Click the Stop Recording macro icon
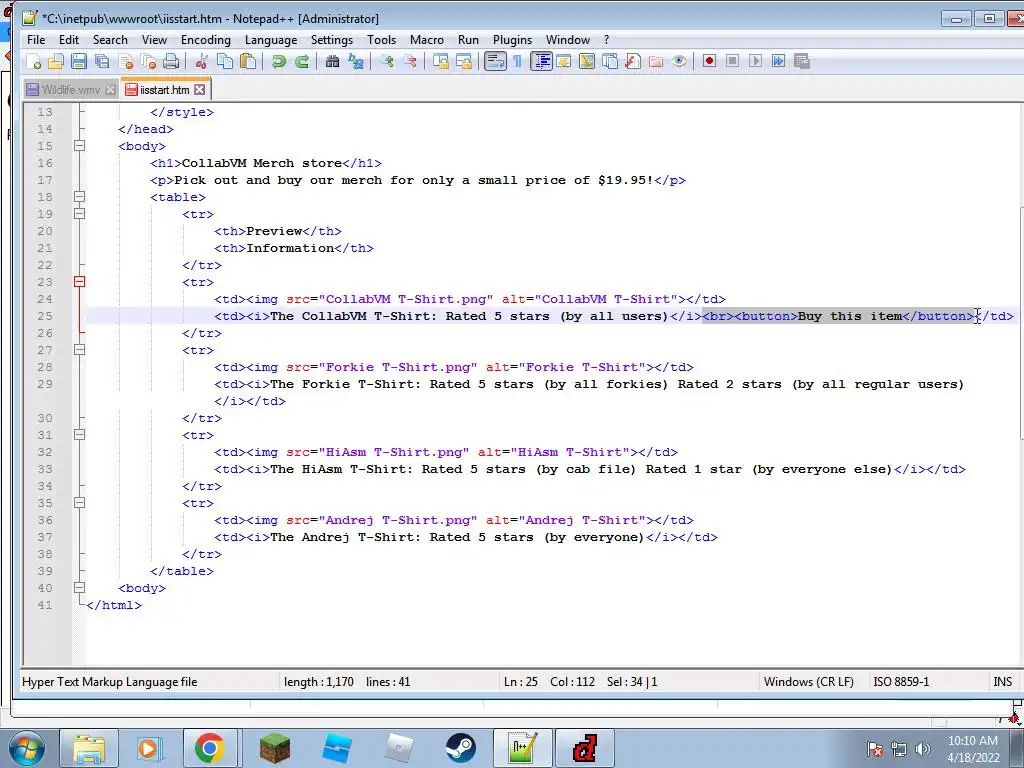 [x=732, y=61]
